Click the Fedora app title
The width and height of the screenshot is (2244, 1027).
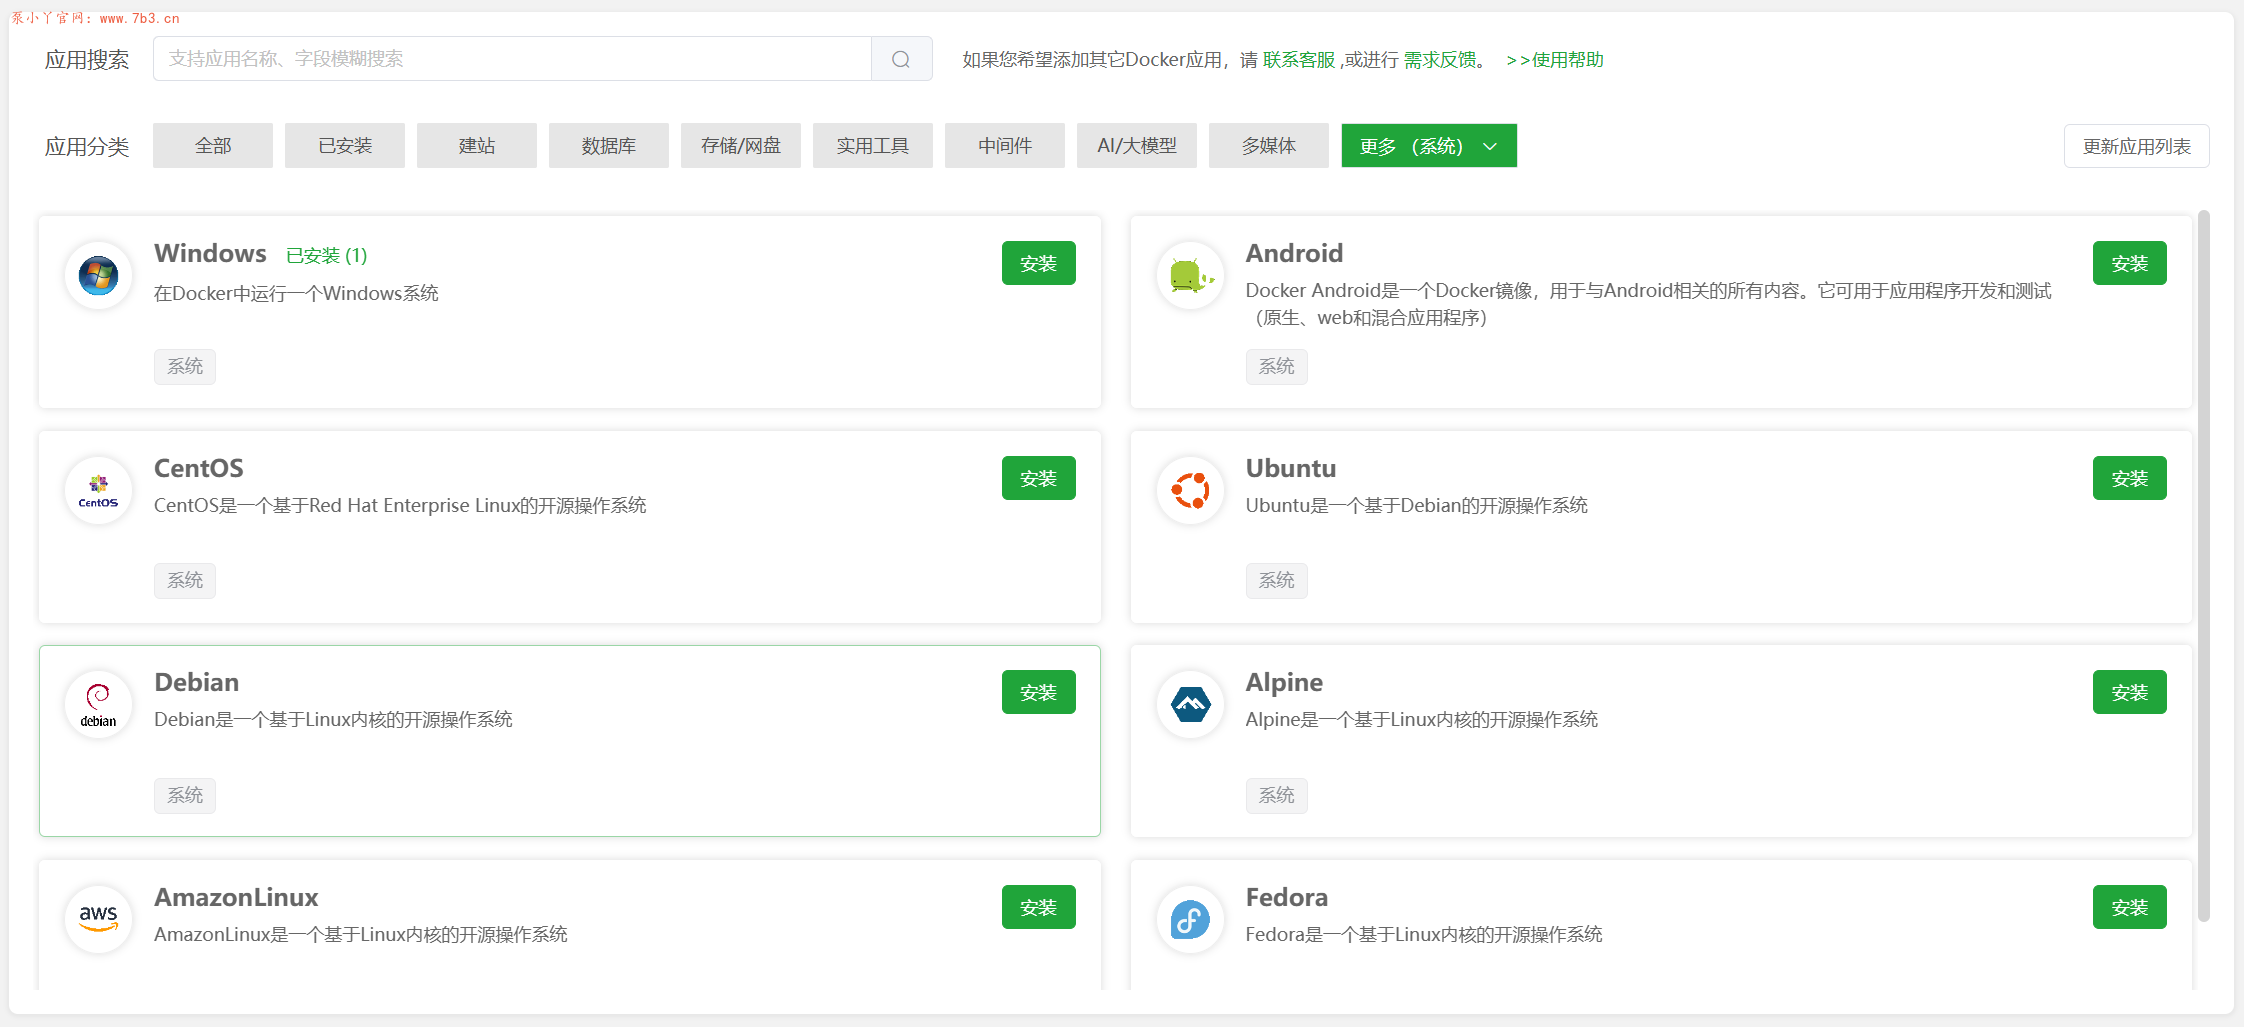point(1287,897)
